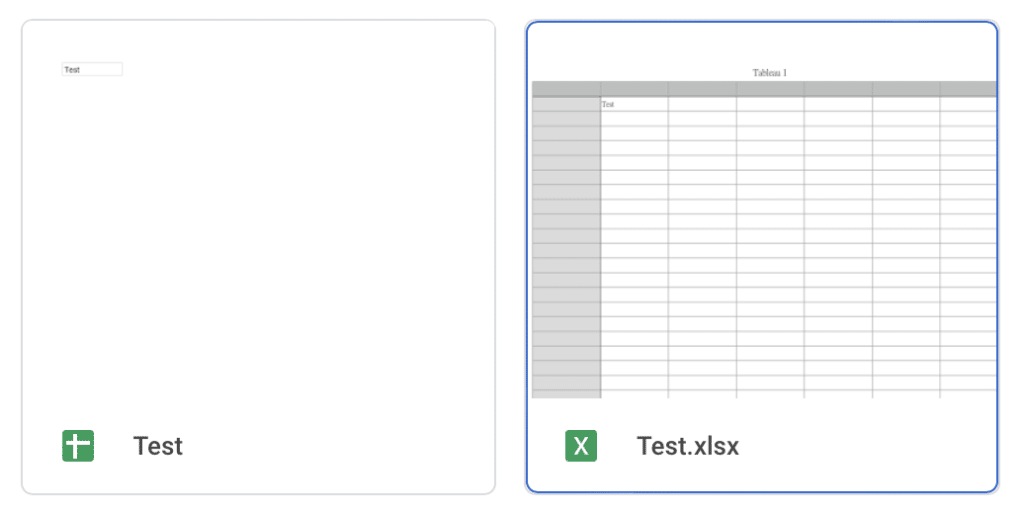Click the Test cell in the Sheets preview
Screen dimensions: 1024x514
tap(92, 69)
